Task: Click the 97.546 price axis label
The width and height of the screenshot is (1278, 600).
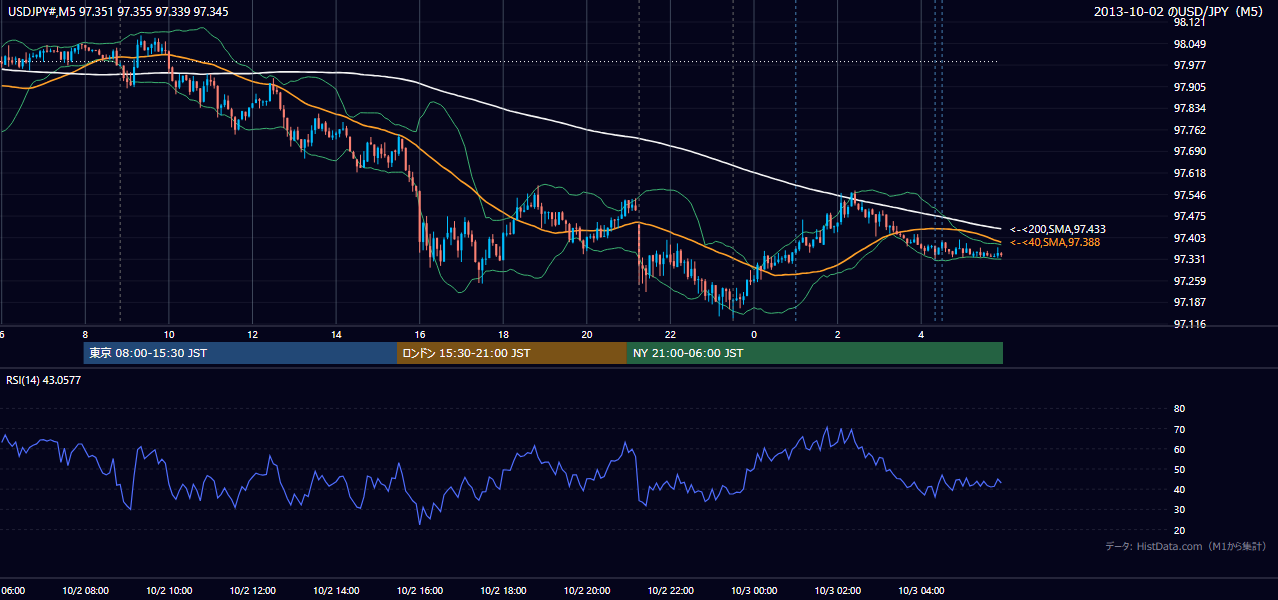Action: click(1189, 195)
